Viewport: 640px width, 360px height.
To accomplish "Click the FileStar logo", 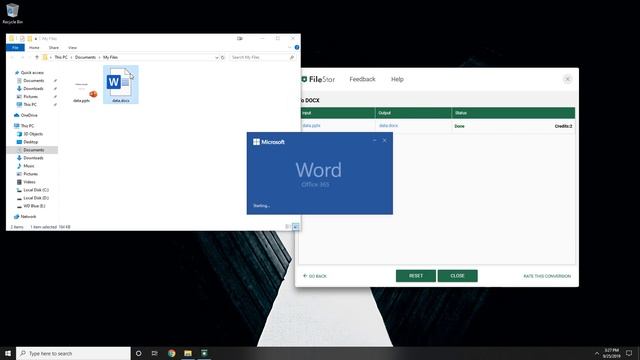I will pyautogui.click(x=318, y=80).
